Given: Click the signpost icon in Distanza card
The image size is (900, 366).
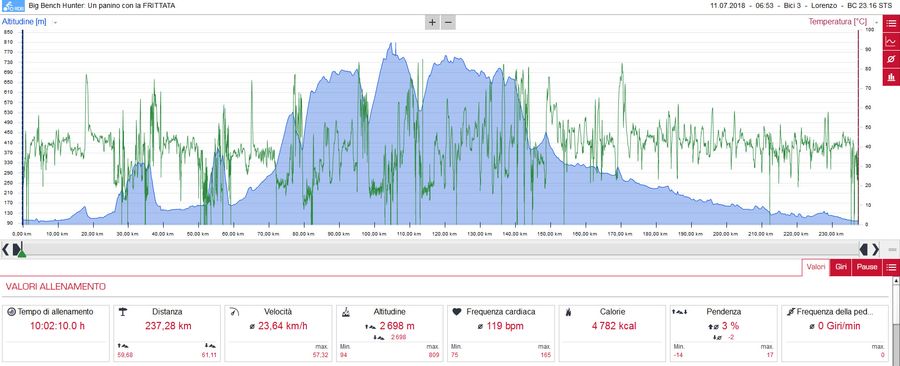Looking at the screenshot, I should [122, 312].
